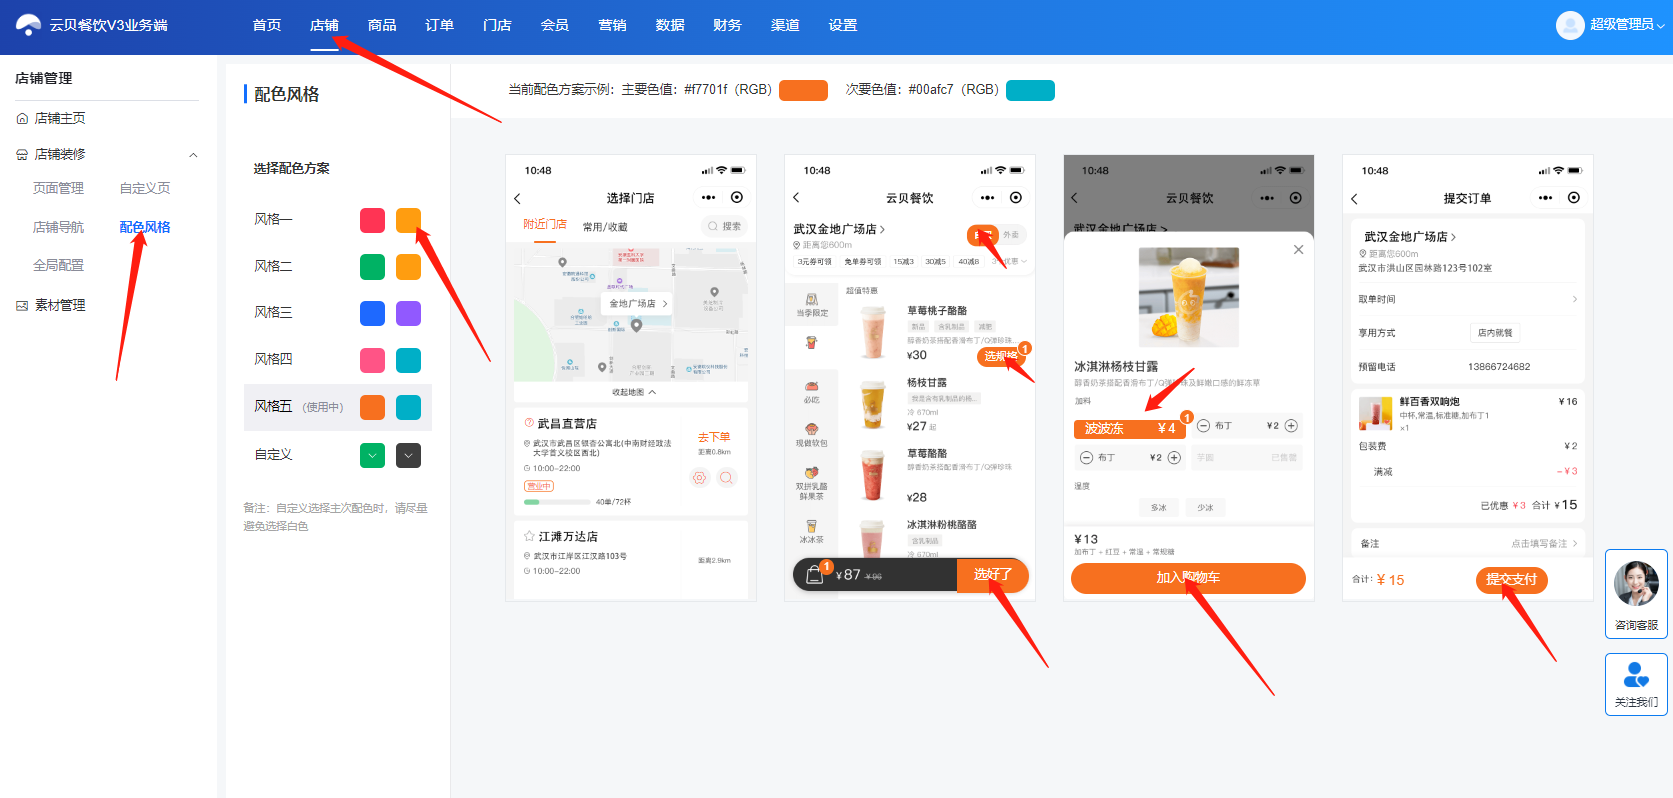1673x798 pixels.
Task: Open the 自定义 primary color dropdown
Action: click(x=372, y=455)
